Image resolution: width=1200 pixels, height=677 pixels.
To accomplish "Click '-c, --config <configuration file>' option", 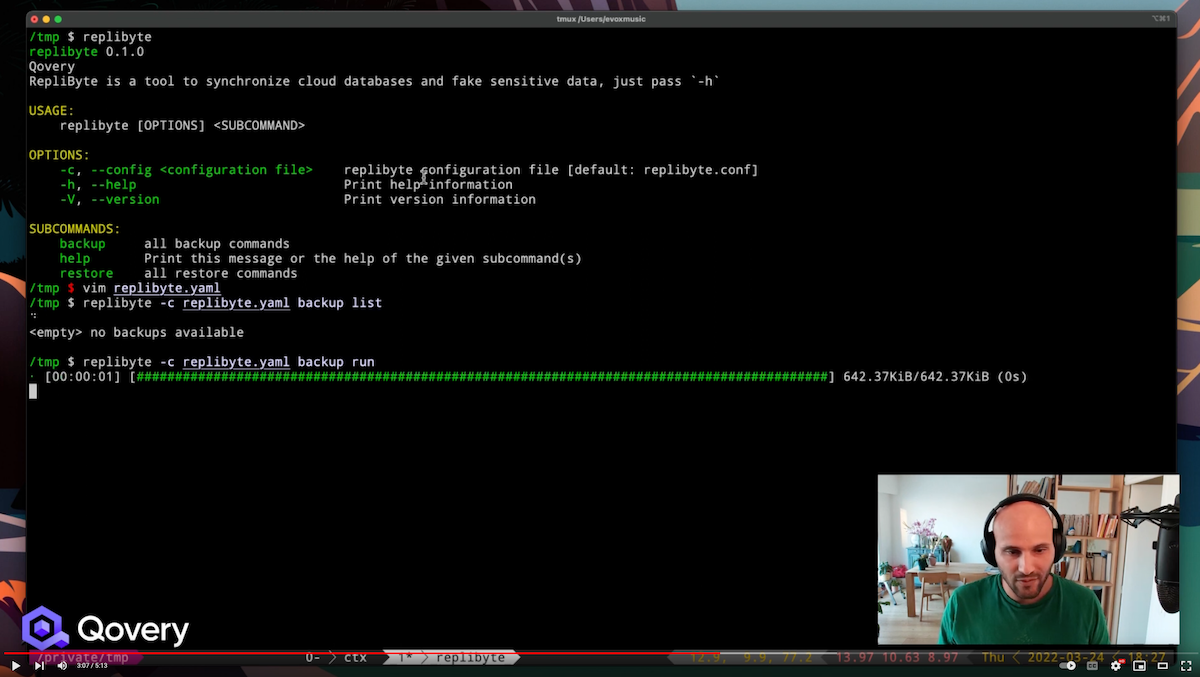I will point(186,170).
